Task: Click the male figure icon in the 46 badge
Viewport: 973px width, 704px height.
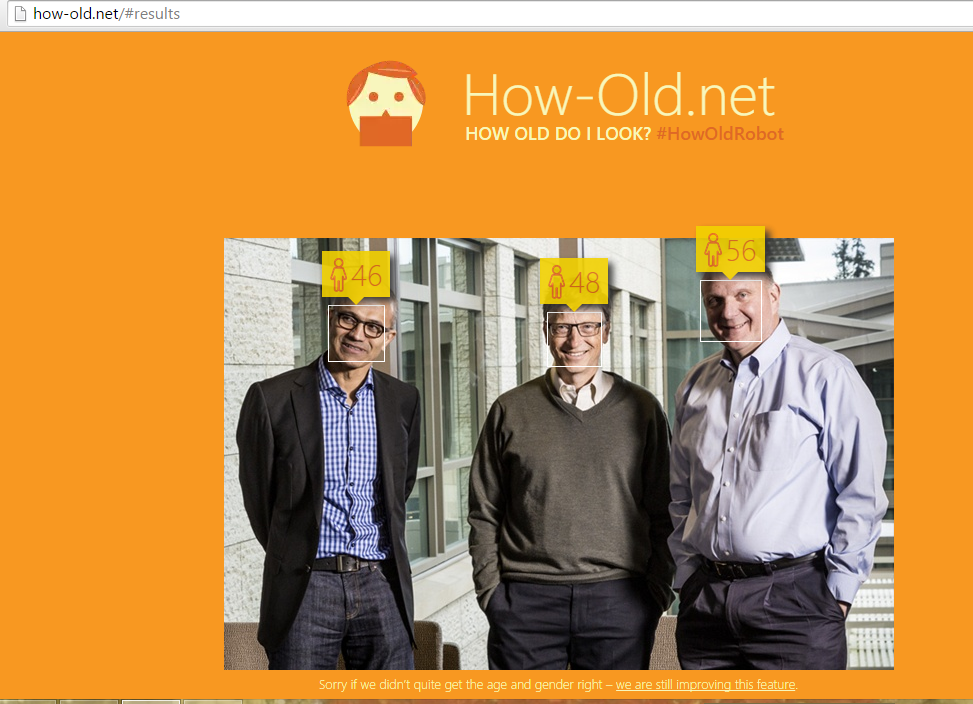Action: pos(337,274)
